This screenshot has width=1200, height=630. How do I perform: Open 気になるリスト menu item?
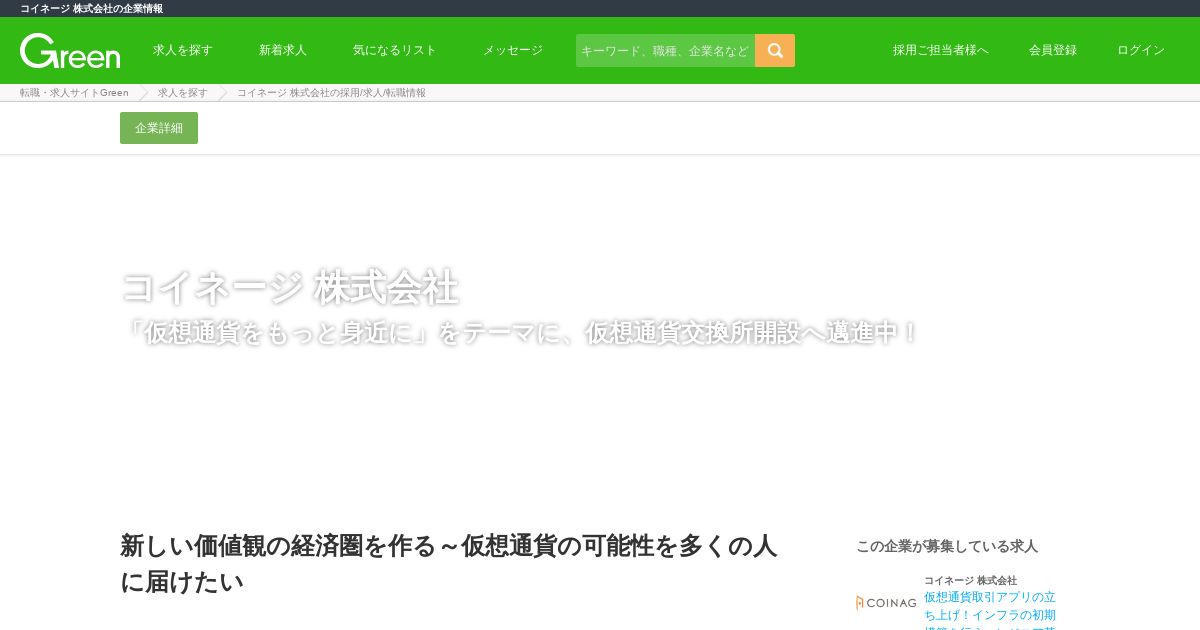[x=395, y=50]
